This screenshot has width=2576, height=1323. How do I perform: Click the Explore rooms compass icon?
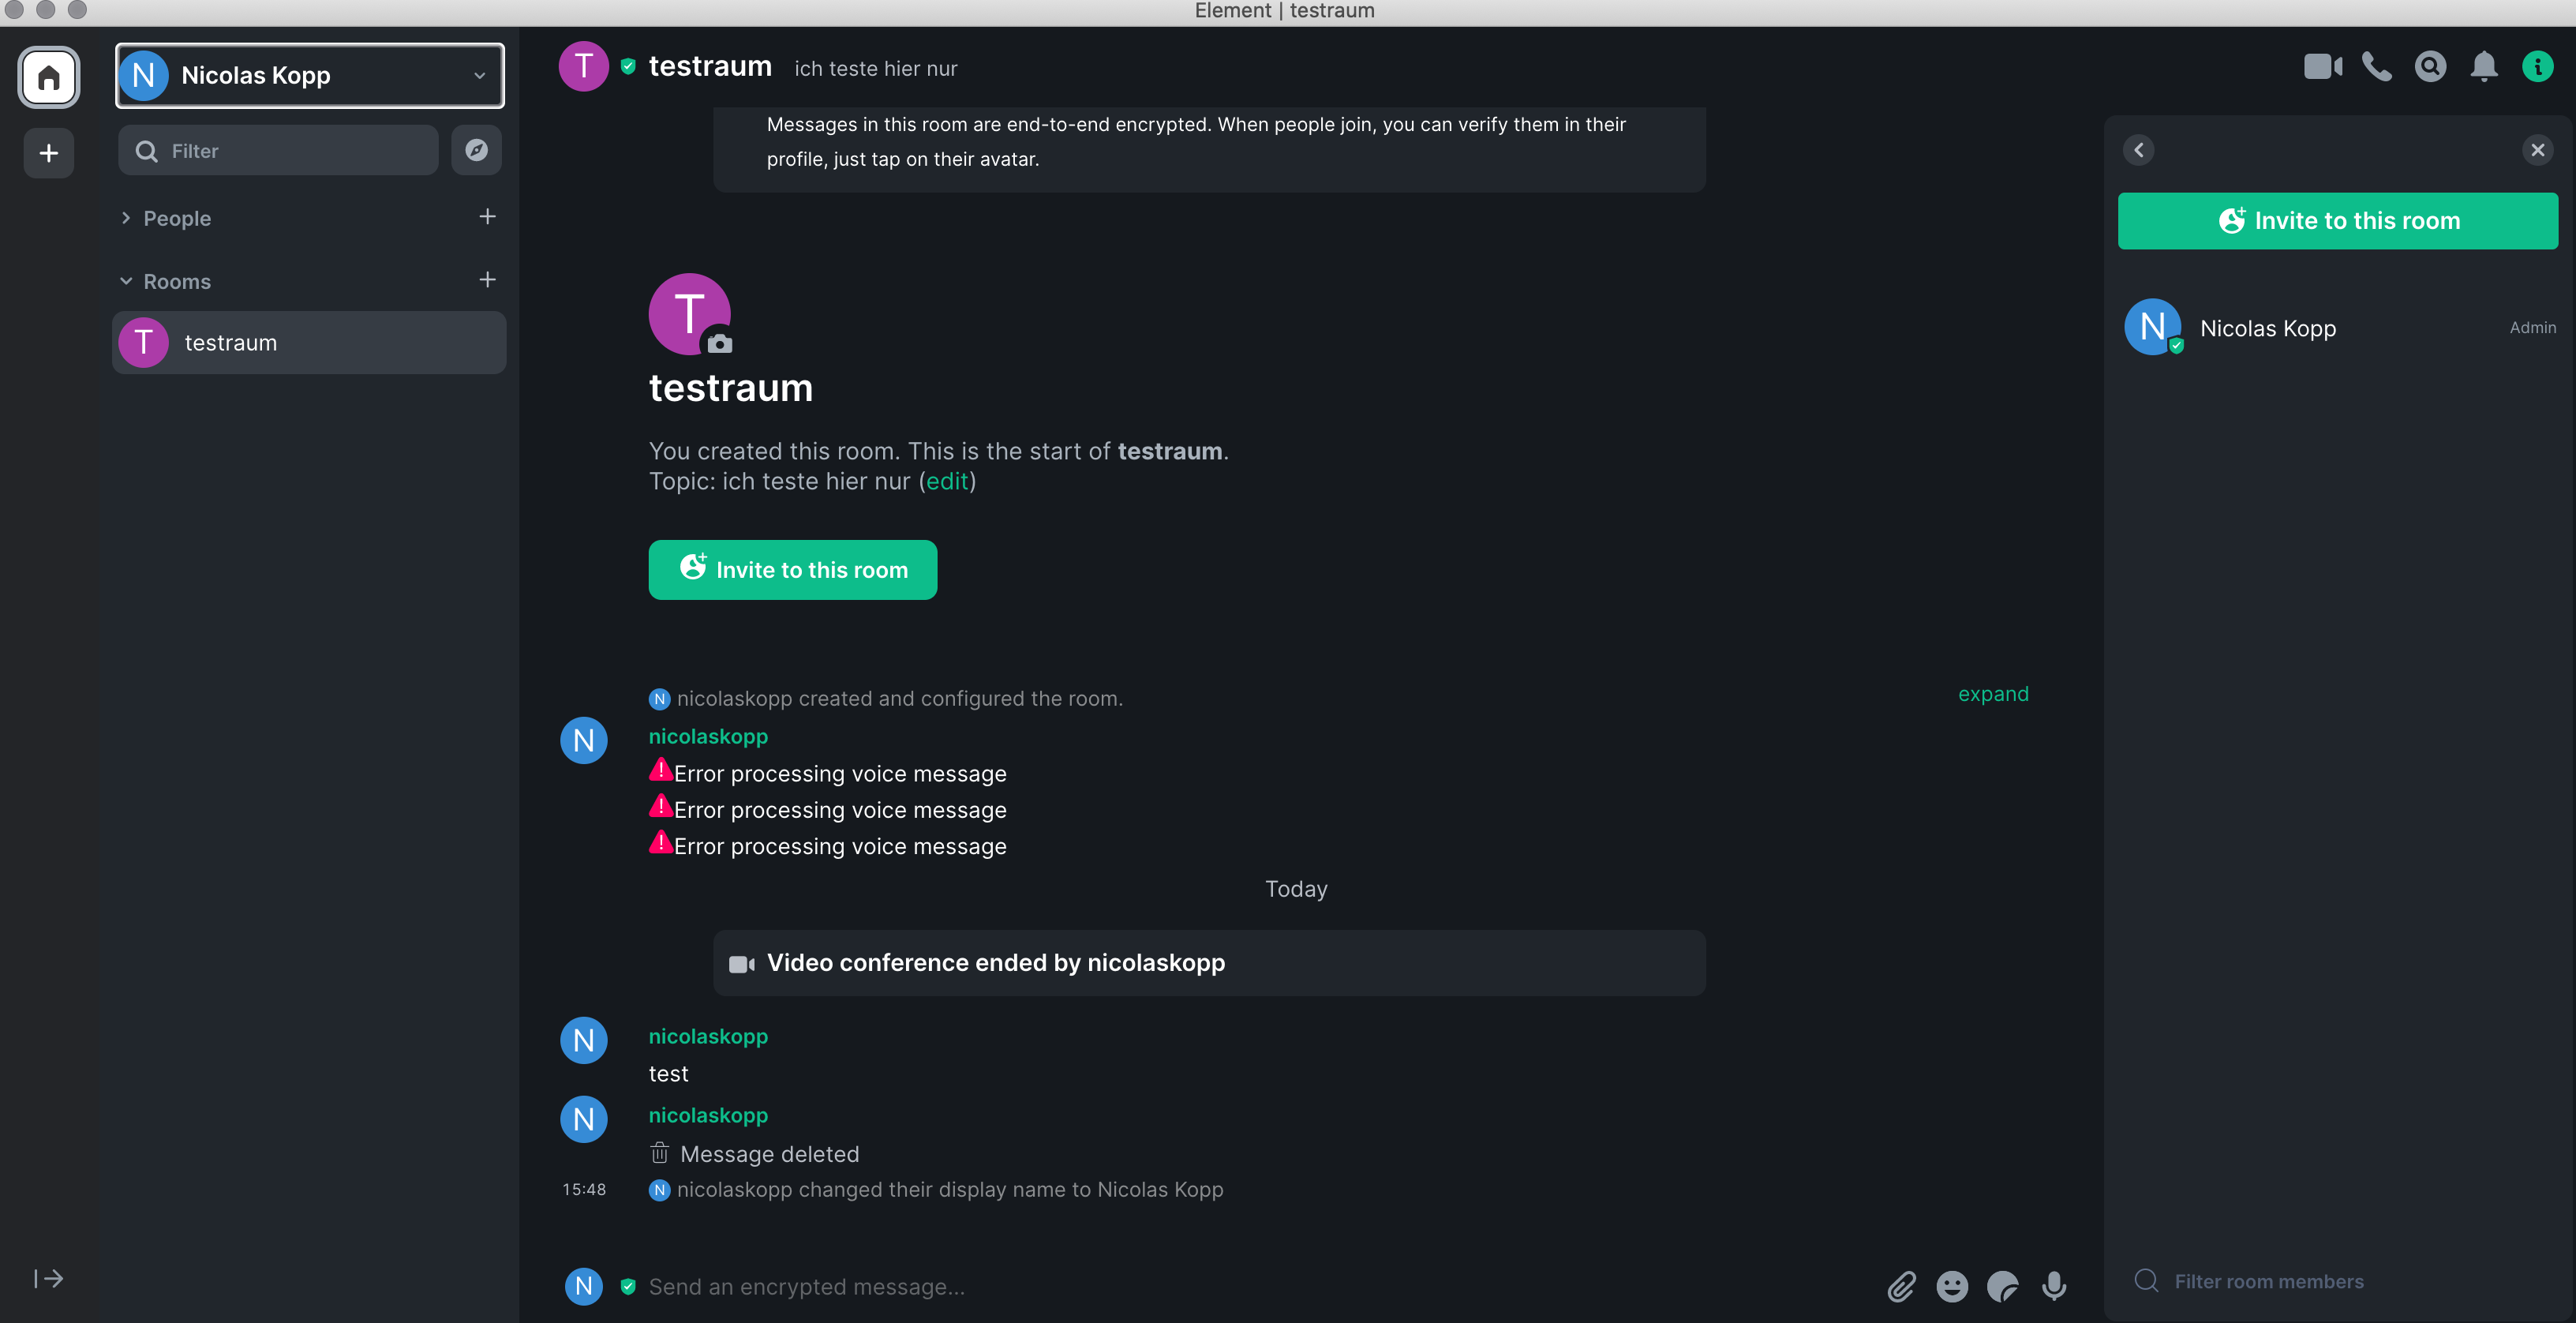click(476, 150)
